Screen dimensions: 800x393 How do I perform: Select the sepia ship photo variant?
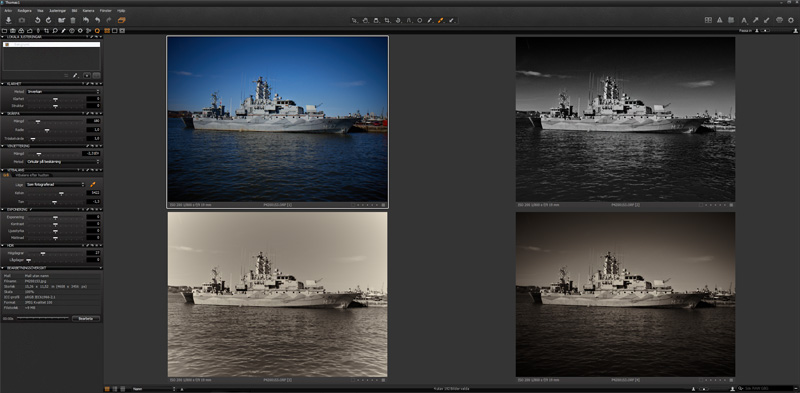click(278, 294)
